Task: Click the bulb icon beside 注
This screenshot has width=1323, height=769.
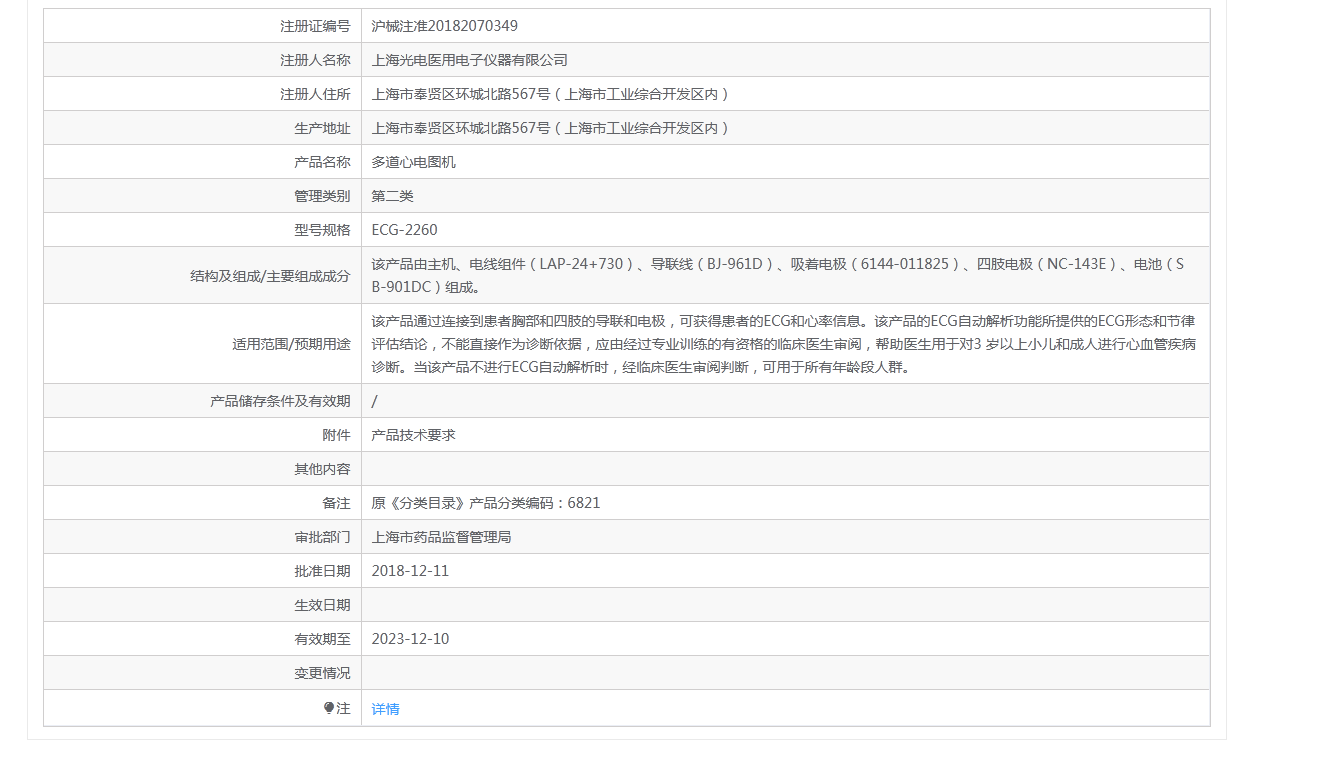Action: [x=329, y=708]
